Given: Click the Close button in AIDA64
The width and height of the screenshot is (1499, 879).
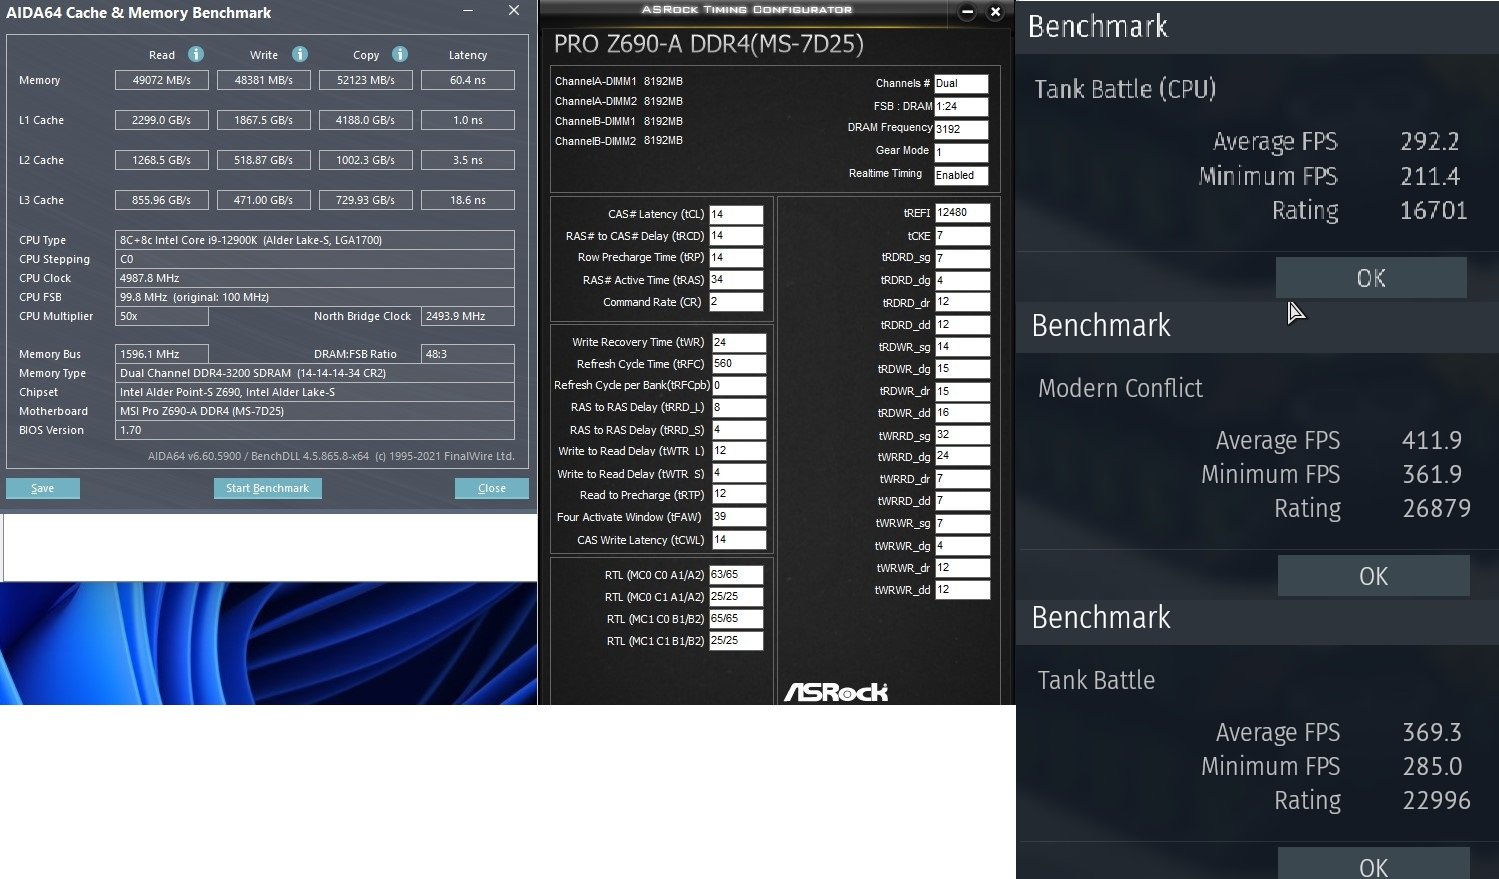Looking at the screenshot, I should point(492,488).
